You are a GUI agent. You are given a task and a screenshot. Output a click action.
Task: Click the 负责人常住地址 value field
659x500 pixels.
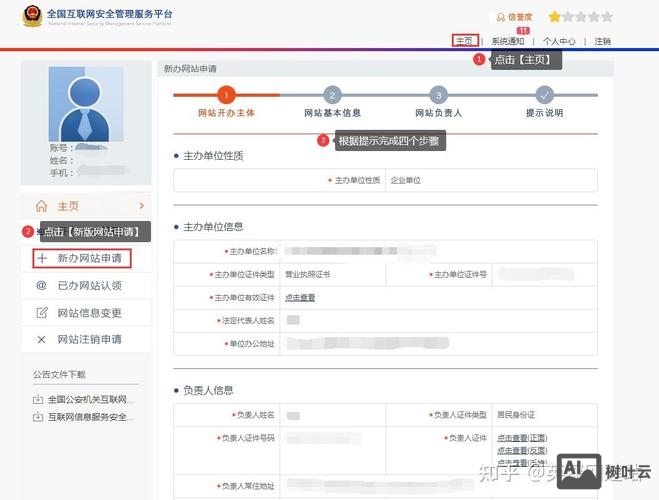(438, 486)
